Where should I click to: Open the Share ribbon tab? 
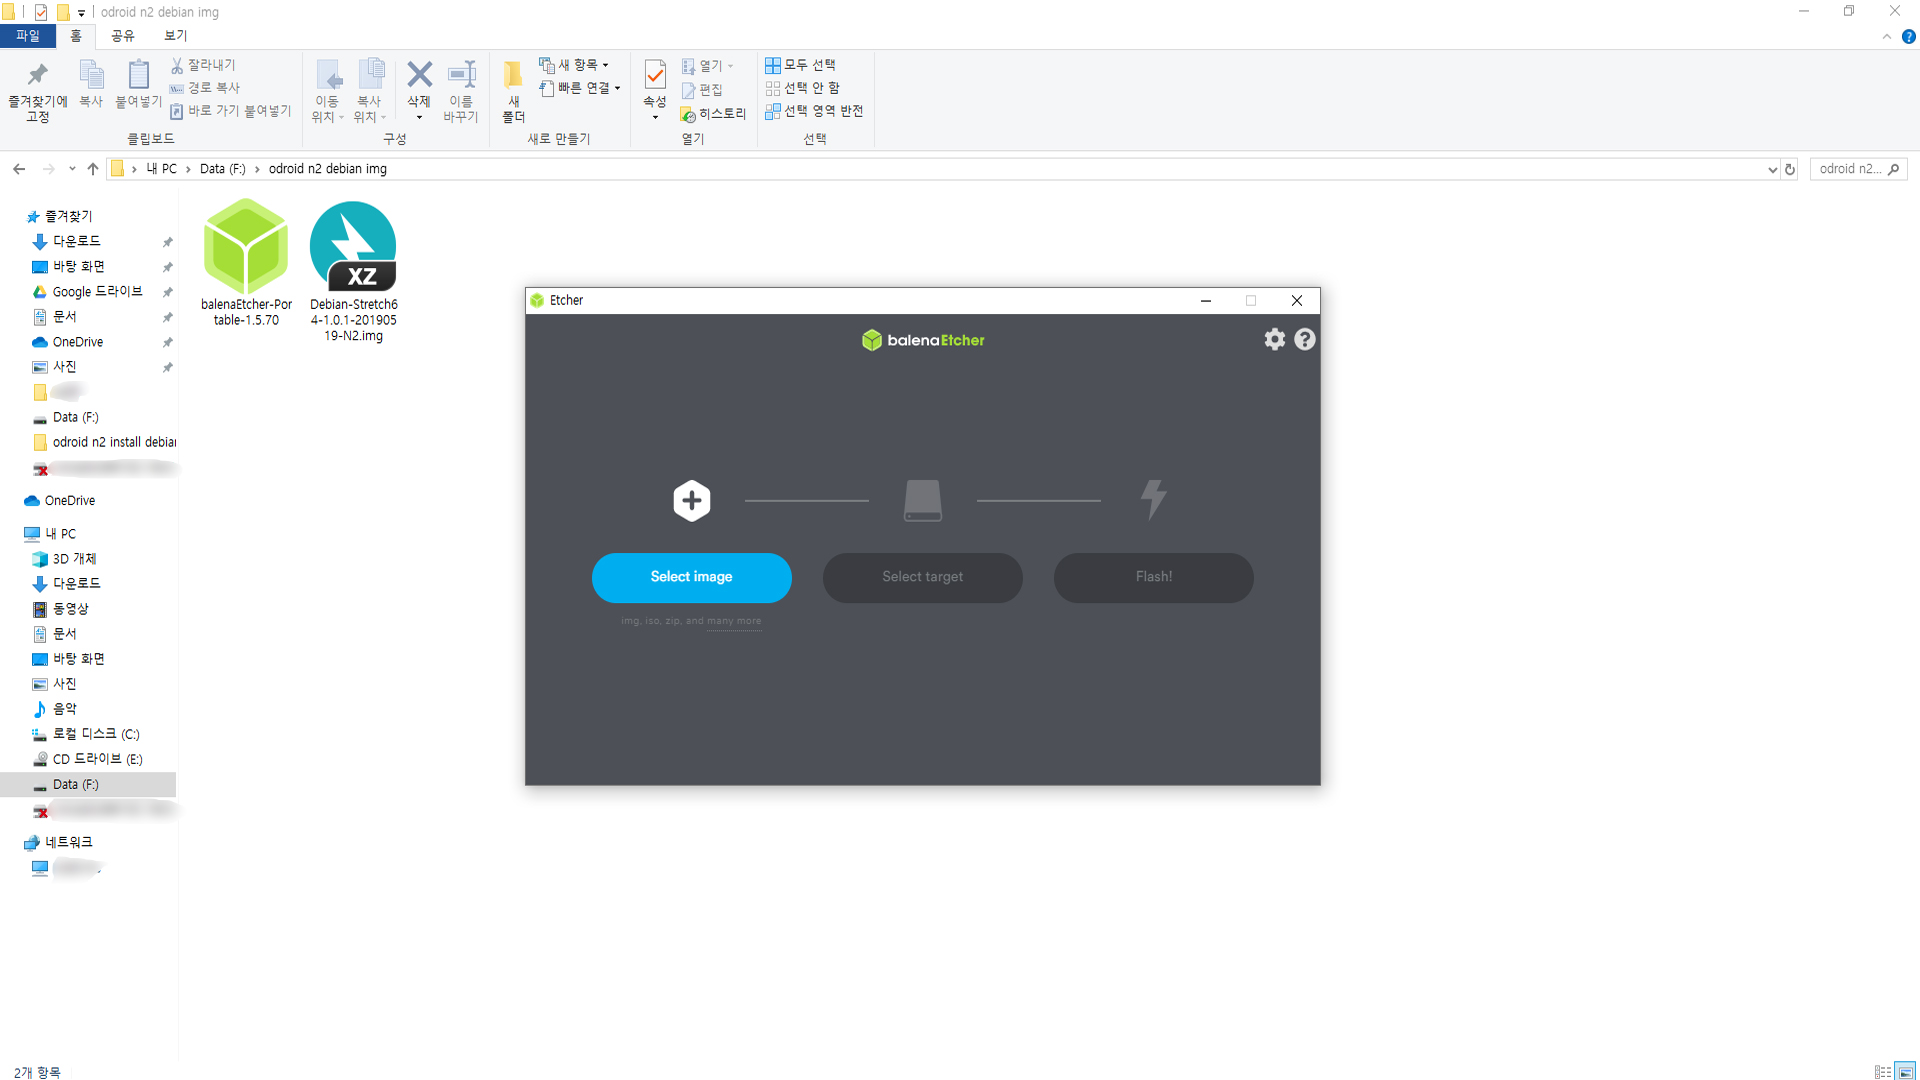pos(122,36)
